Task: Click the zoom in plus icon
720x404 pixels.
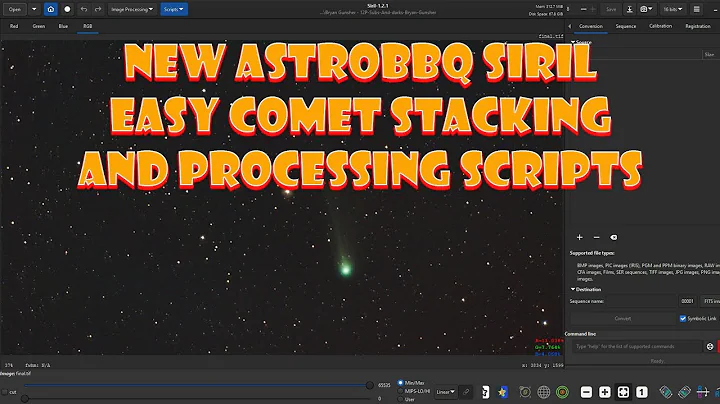Action: [x=605, y=392]
